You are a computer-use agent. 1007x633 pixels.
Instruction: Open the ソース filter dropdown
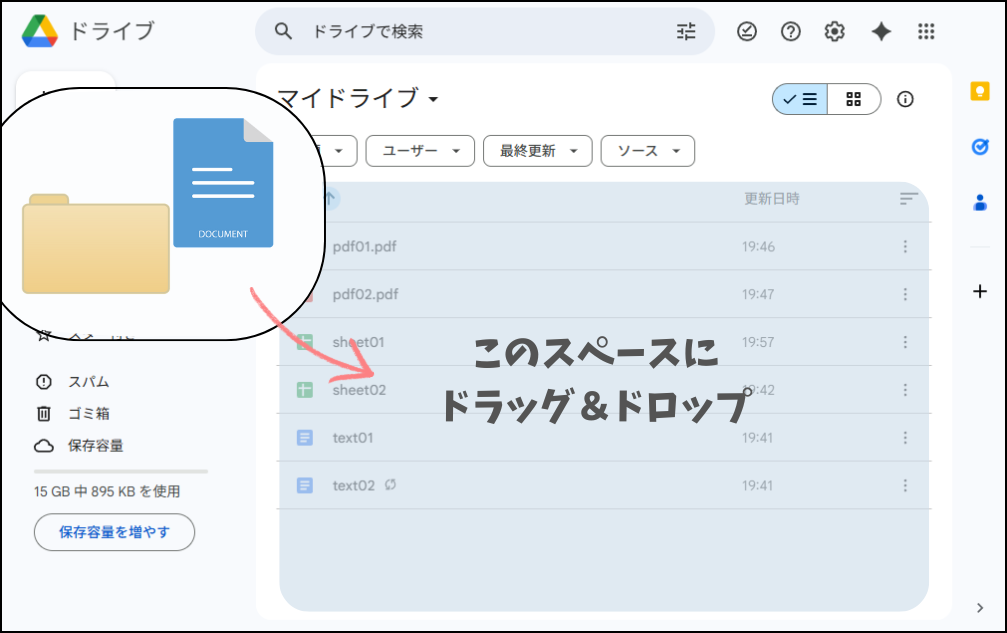(647, 151)
